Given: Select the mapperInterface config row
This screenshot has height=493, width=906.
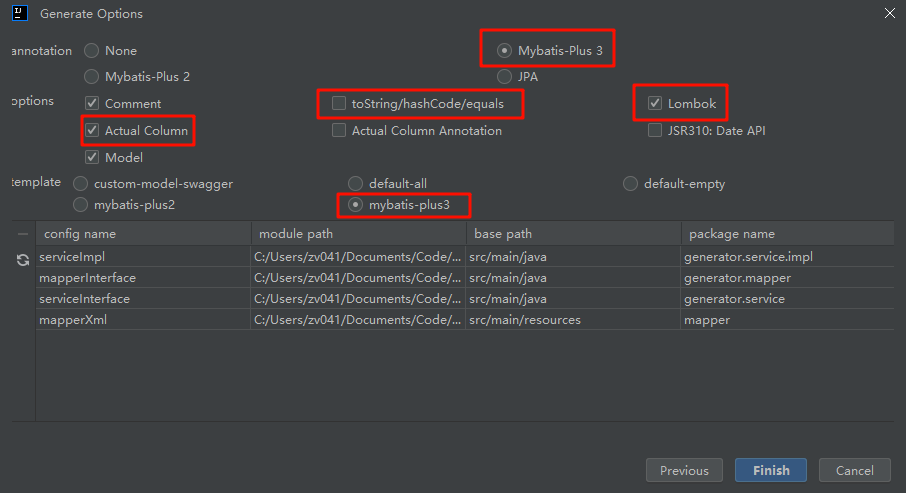Looking at the screenshot, I should pos(465,278).
